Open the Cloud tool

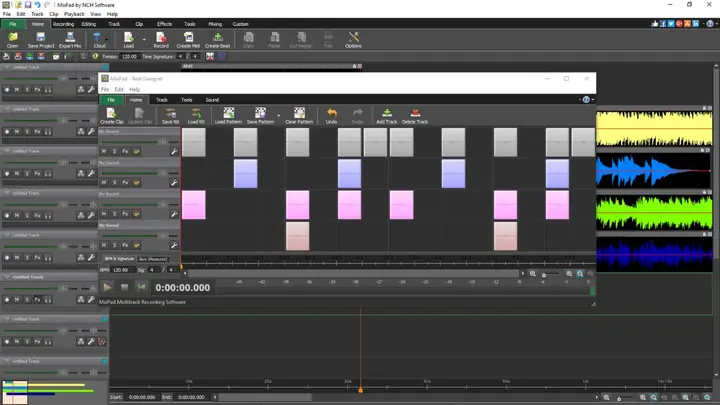click(98, 40)
